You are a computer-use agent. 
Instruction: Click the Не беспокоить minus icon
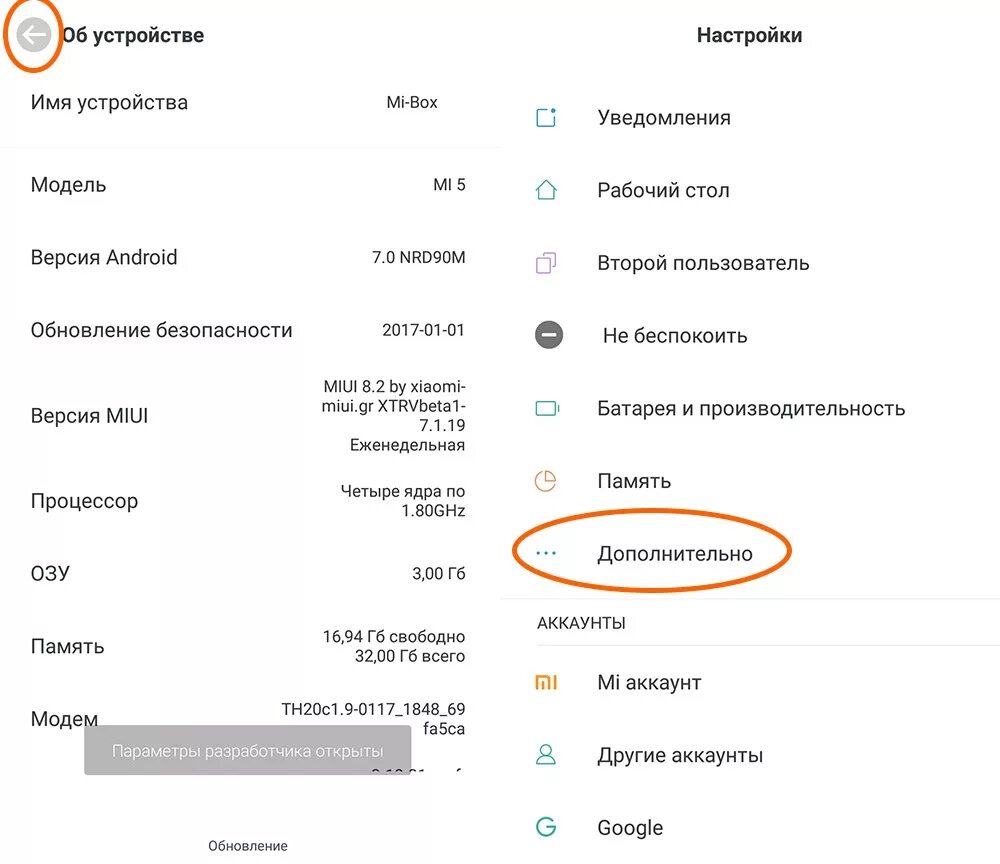click(x=549, y=336)
